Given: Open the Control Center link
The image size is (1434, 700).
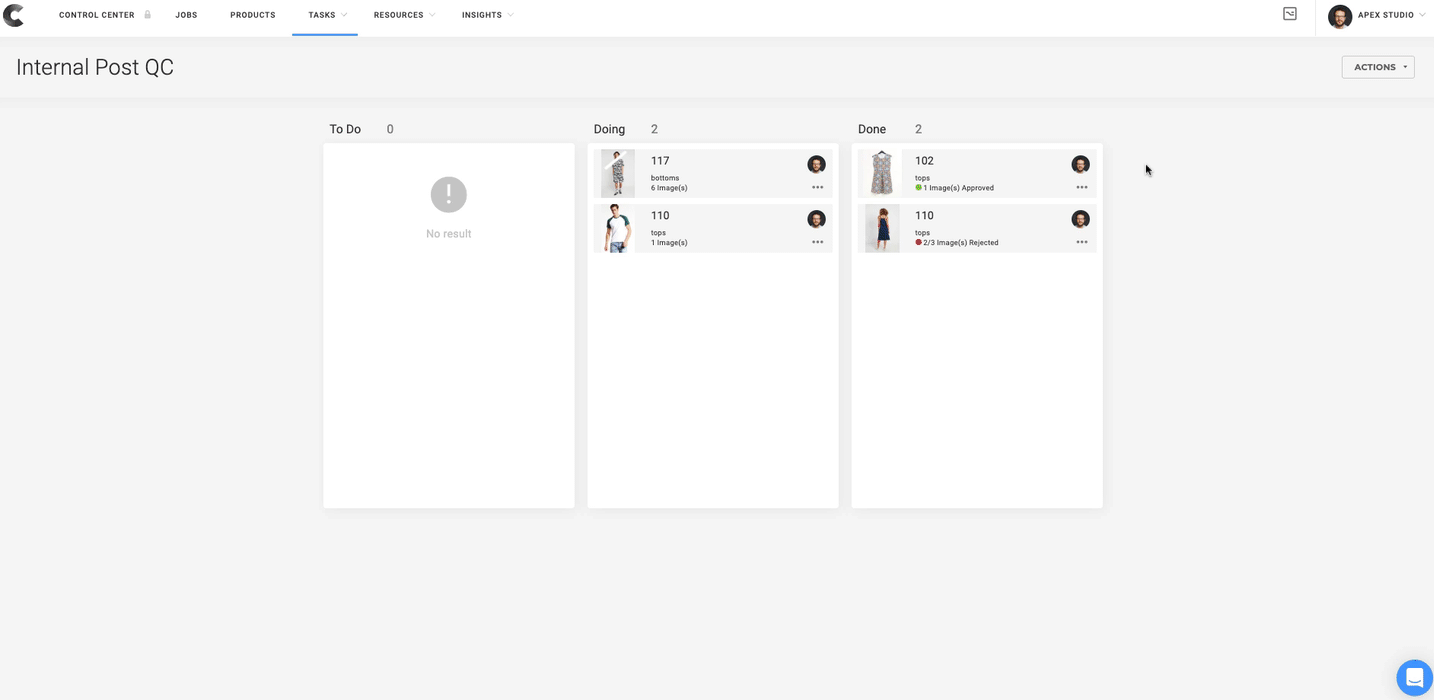Looking at the screenshot, I should (97, 15).
